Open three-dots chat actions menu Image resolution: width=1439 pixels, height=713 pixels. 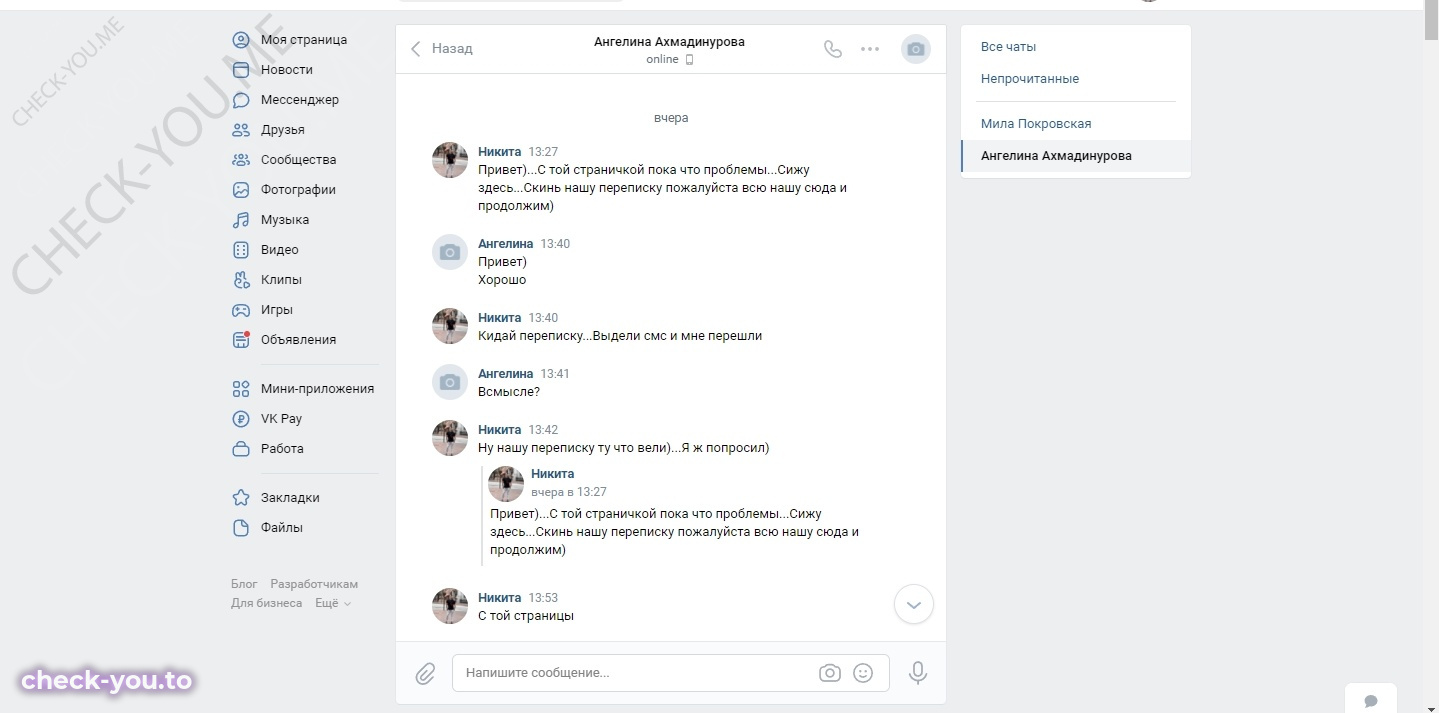(870, 49)
